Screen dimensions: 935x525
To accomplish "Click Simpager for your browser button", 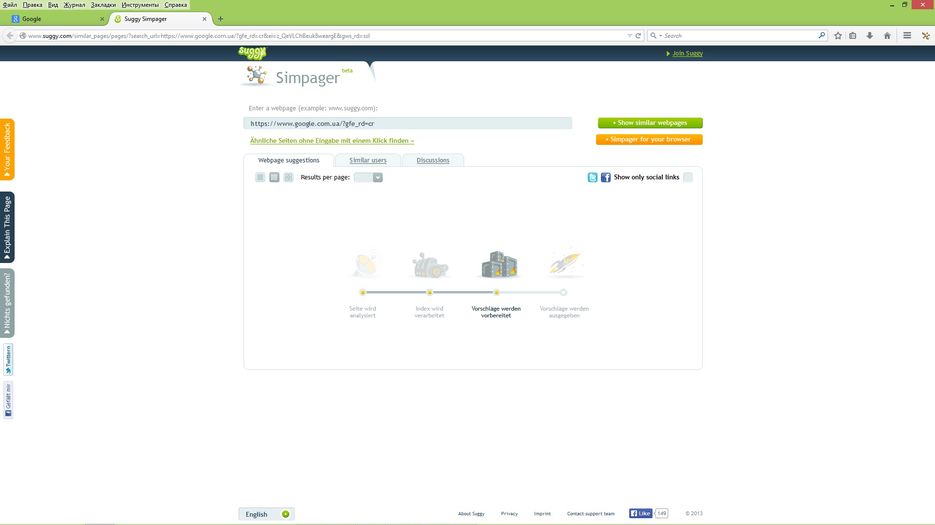I will [649, 140].
